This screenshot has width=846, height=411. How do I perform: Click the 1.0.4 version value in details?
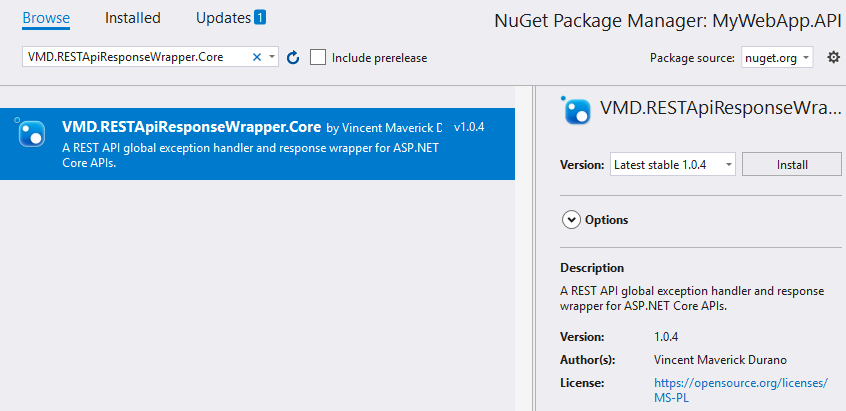tap(666, 337)
